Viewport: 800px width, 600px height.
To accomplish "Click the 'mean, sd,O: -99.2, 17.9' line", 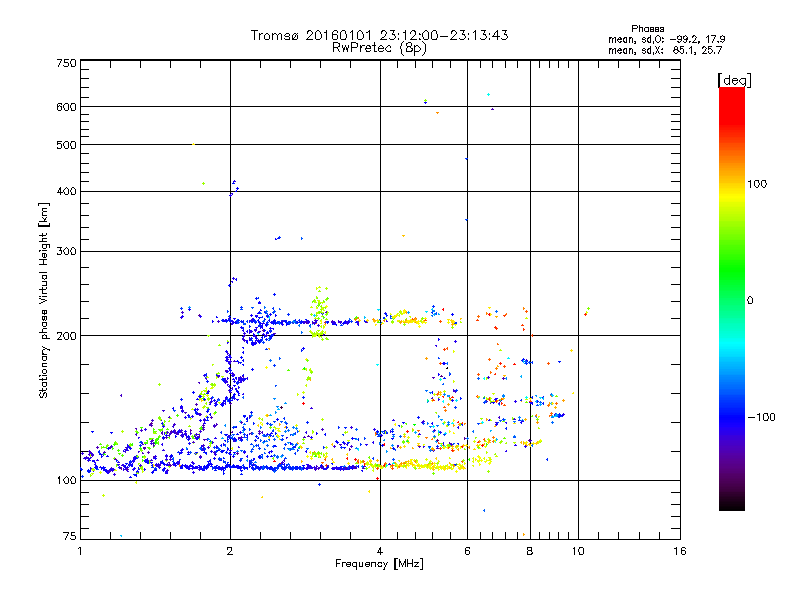I will click(666, 39).
